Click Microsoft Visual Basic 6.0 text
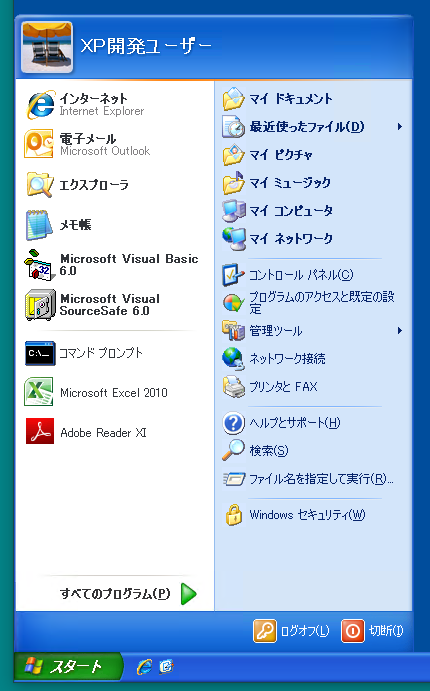 (129, 264)
